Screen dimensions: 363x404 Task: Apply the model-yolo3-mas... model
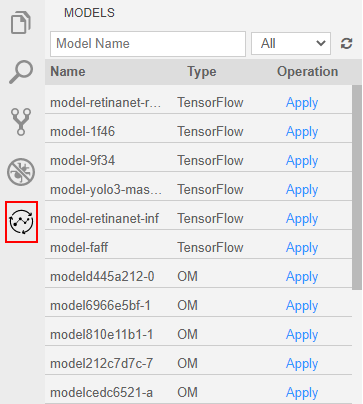click(302, 190)
